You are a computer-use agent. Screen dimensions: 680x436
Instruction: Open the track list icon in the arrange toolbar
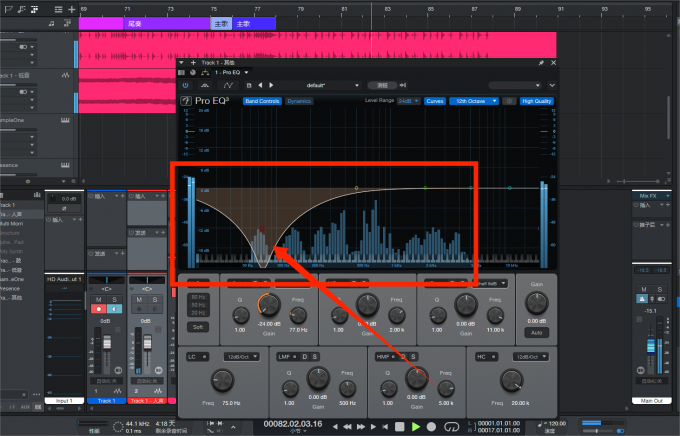tap(59, 9)
